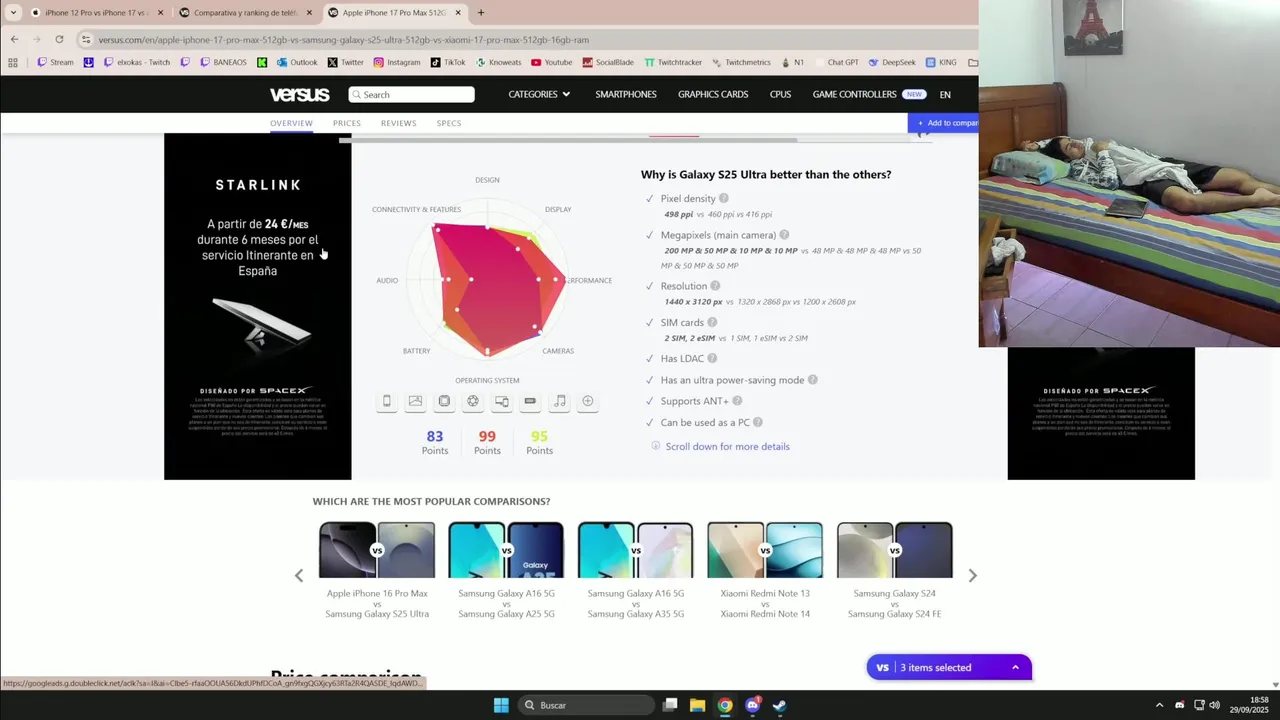Open Galaxy A16 5G vs Galaxy A35 5G comparison
1280x720 pixels.
(x=636, y=570)
